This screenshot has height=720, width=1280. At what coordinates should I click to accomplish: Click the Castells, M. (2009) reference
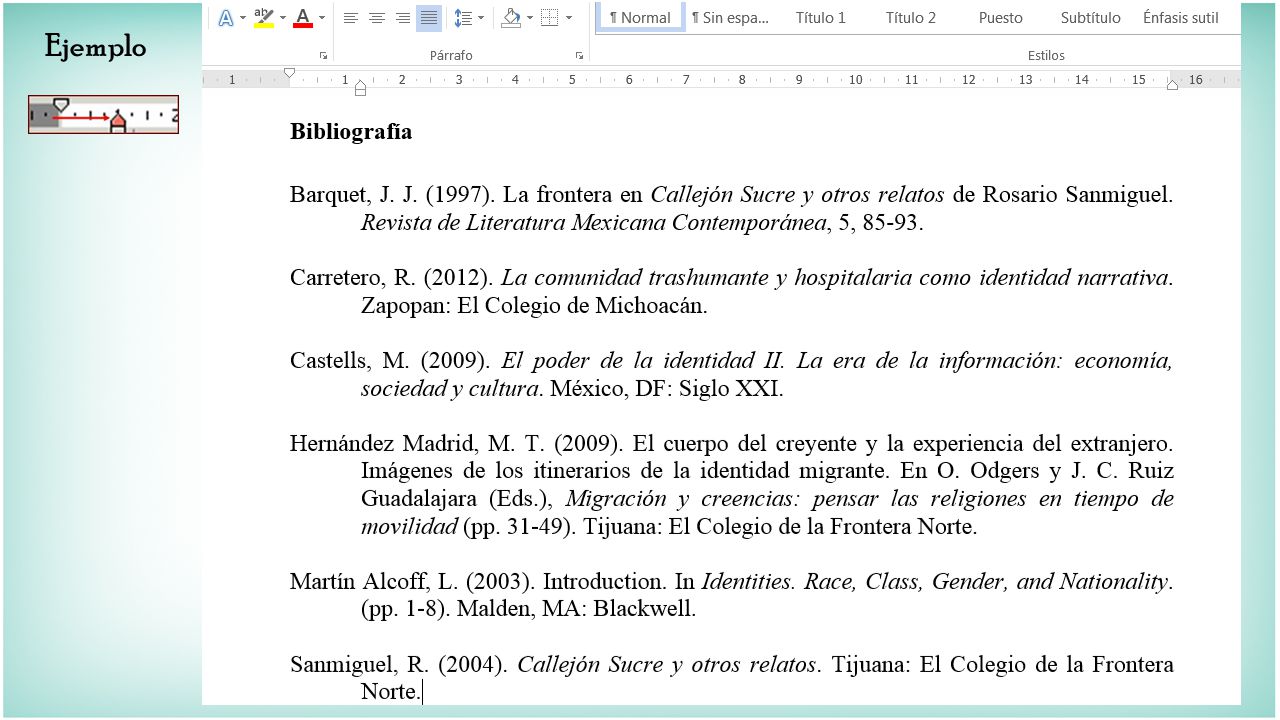pyautogui.click(x=732, y=374)
